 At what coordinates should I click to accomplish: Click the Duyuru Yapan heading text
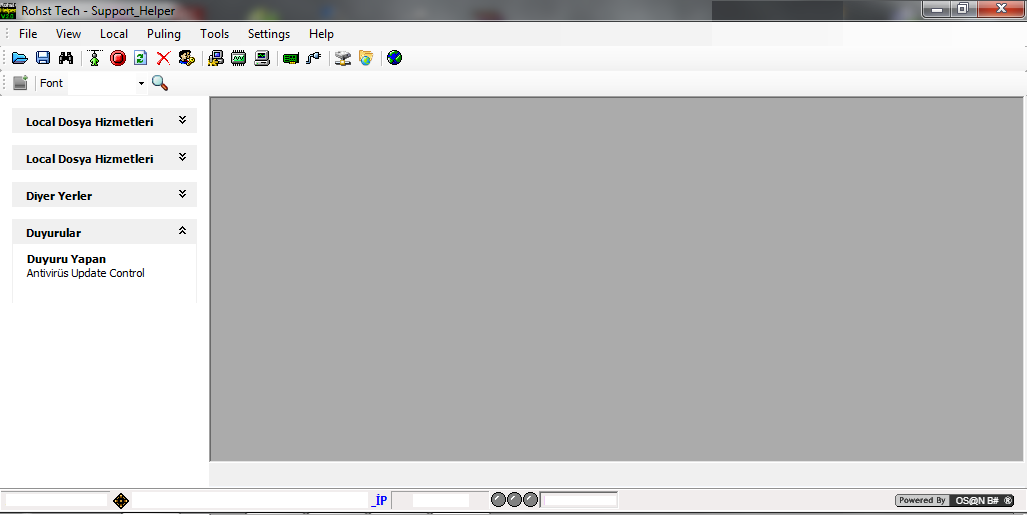66,259
